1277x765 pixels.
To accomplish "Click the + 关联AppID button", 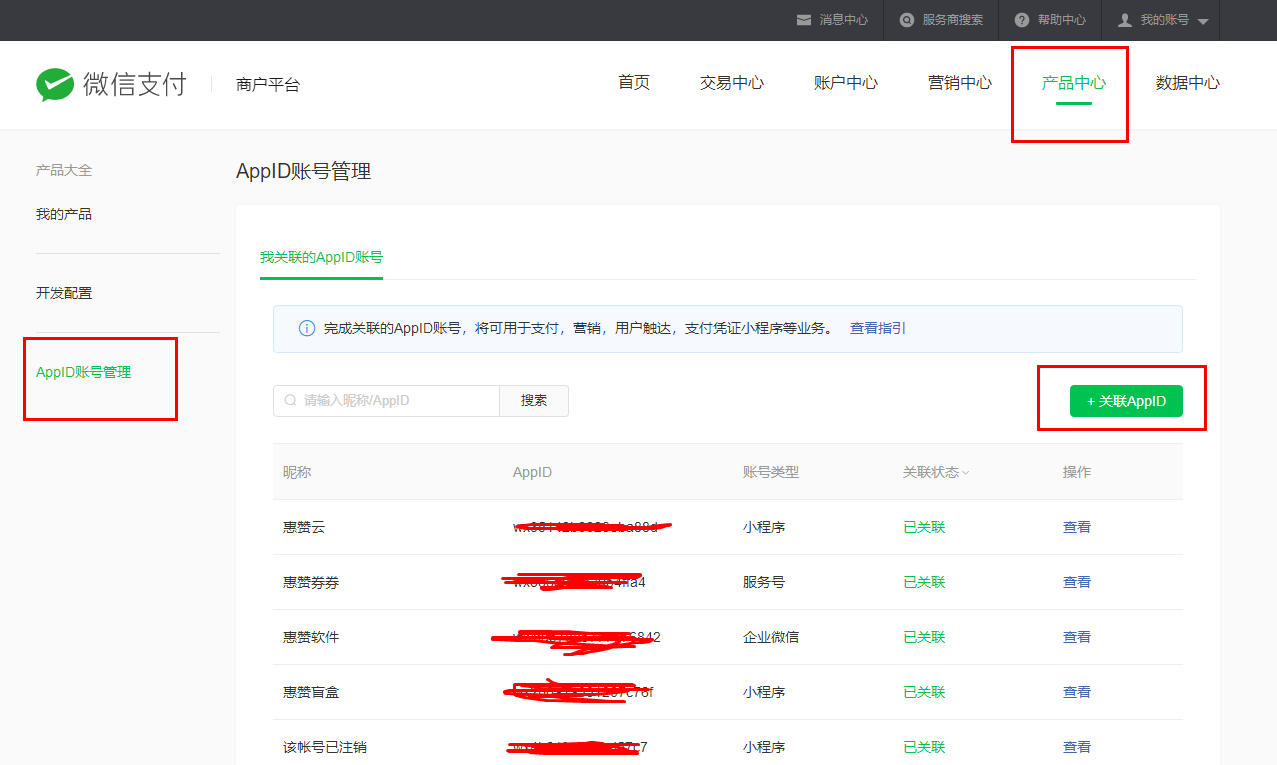I will tap(1126, 401).
